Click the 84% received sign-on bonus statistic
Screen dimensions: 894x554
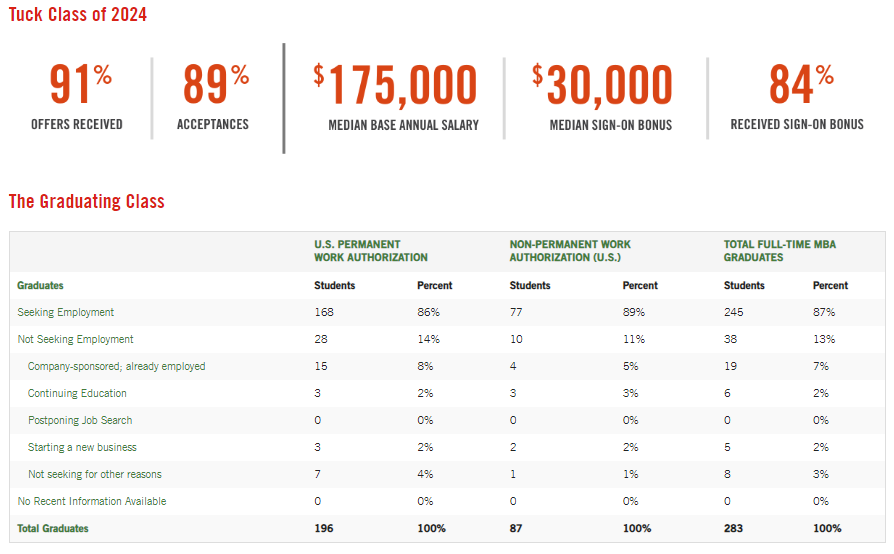[x=798, y=86]
